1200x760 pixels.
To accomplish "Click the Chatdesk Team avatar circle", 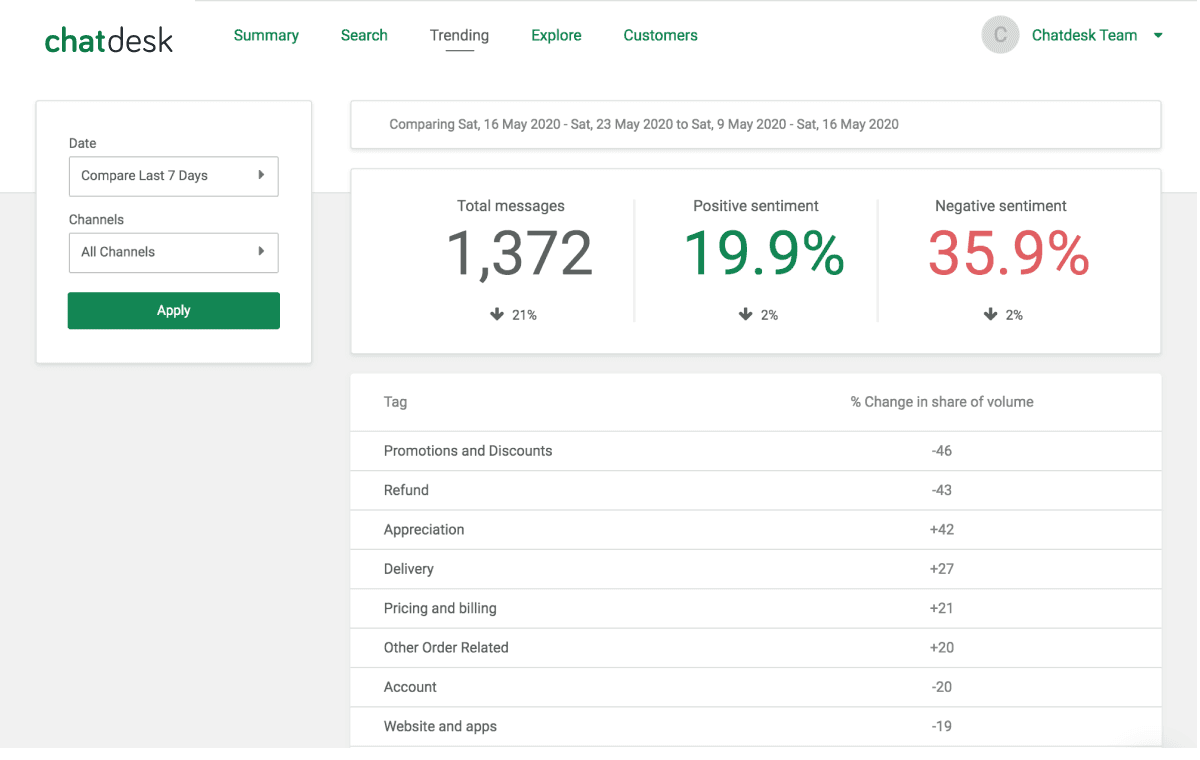I will 1000,35.
